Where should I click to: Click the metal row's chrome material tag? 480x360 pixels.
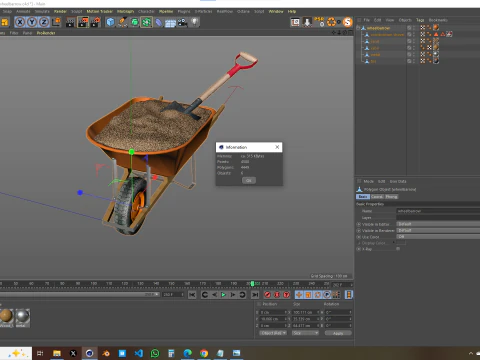click(436, 54)
